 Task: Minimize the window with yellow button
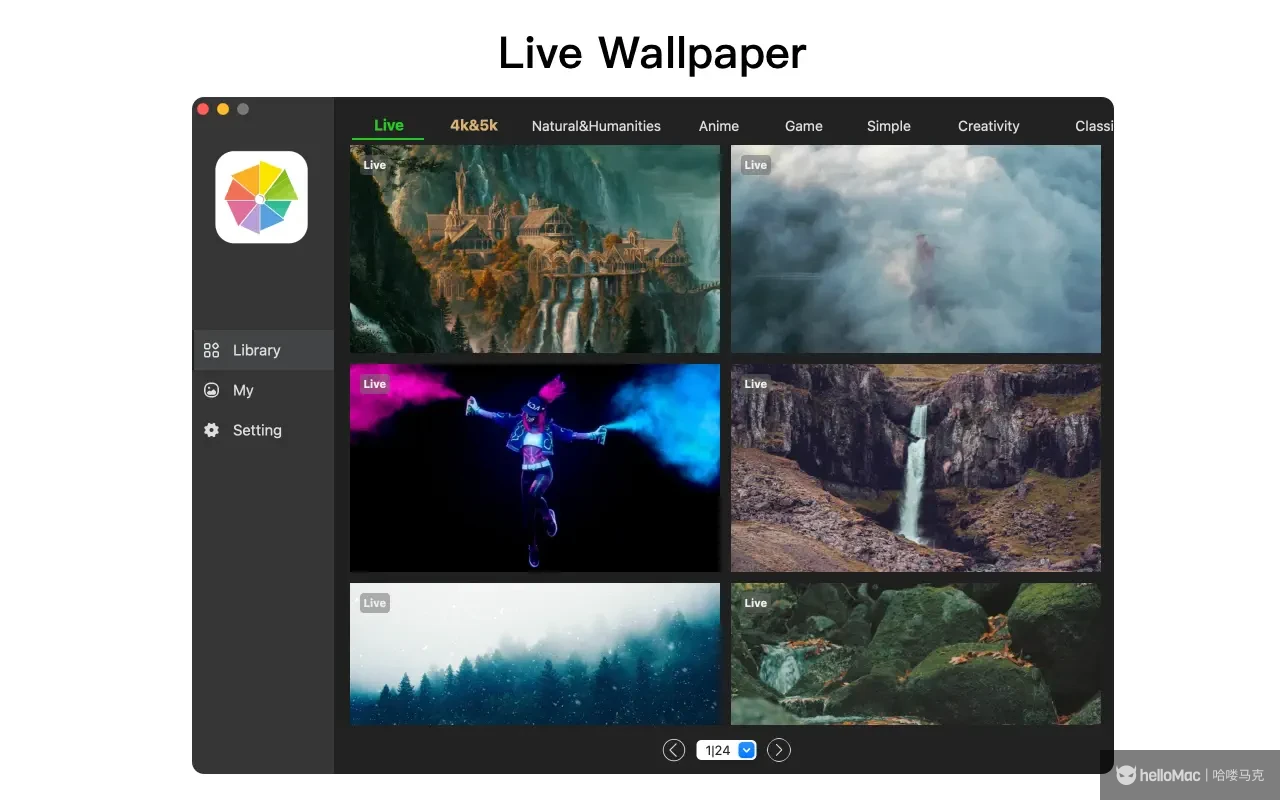pyautogui.click(x=223, y=109)
